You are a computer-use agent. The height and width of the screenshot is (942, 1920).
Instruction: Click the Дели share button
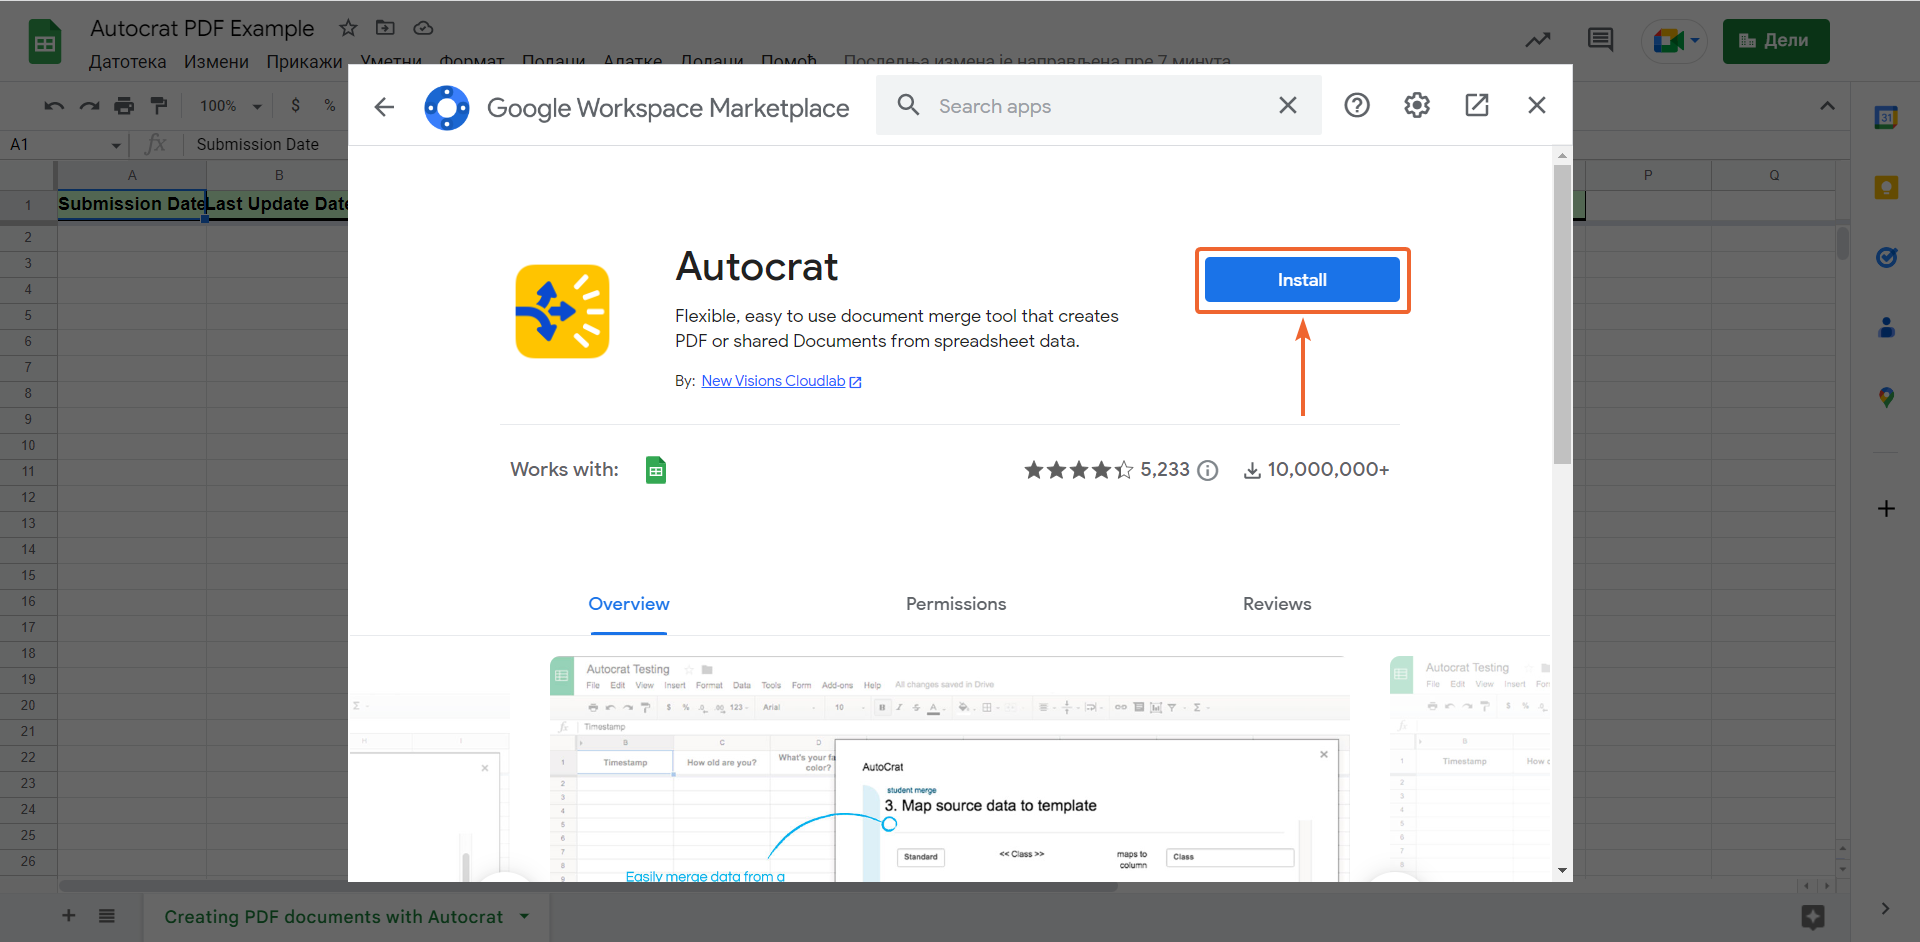1776,41
